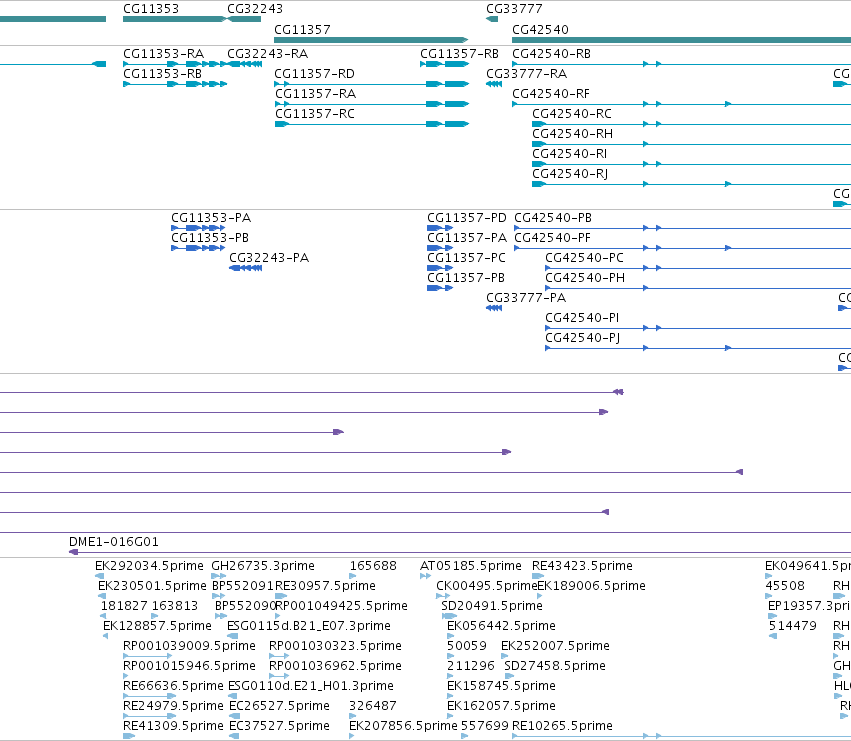This screenshot has width=851, height=741.
Task: Click the CG42540-RI transcript label
Action: pos(569,154)
